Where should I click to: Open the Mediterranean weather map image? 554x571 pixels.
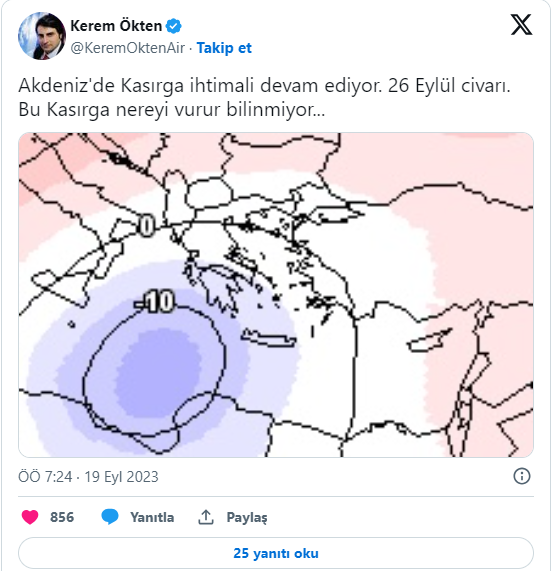click(276, 295)
